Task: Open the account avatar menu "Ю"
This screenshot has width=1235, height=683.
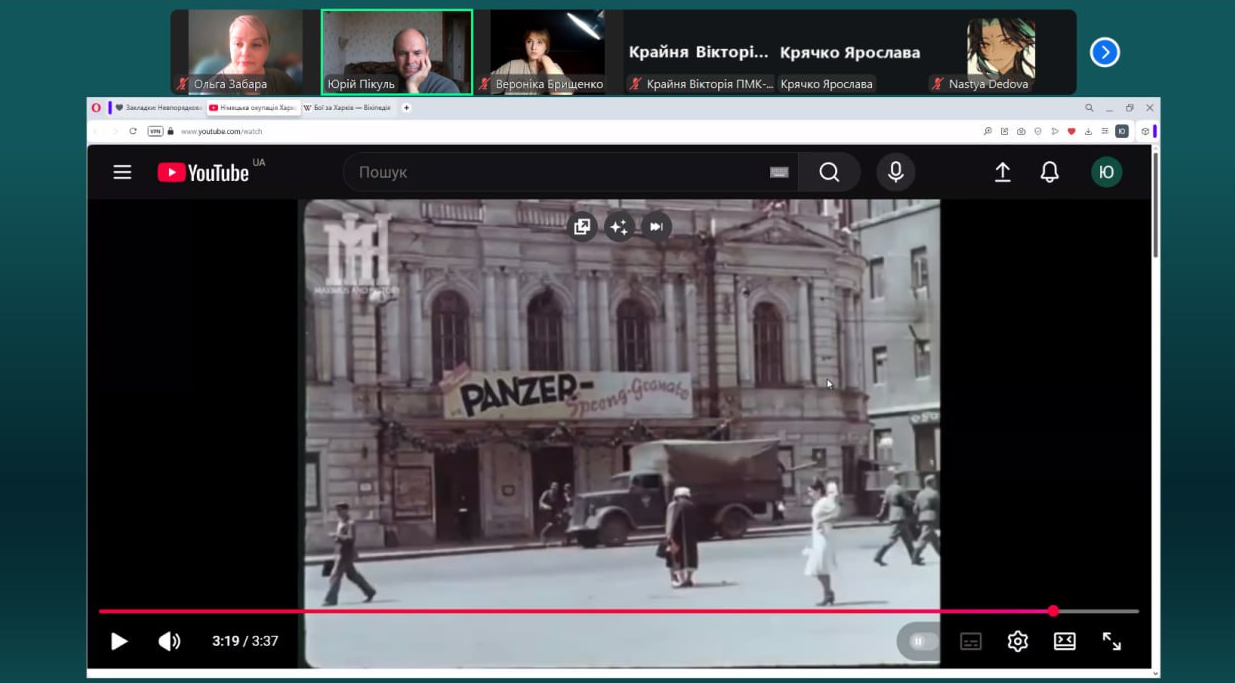Action: (x=1106, y=172)
